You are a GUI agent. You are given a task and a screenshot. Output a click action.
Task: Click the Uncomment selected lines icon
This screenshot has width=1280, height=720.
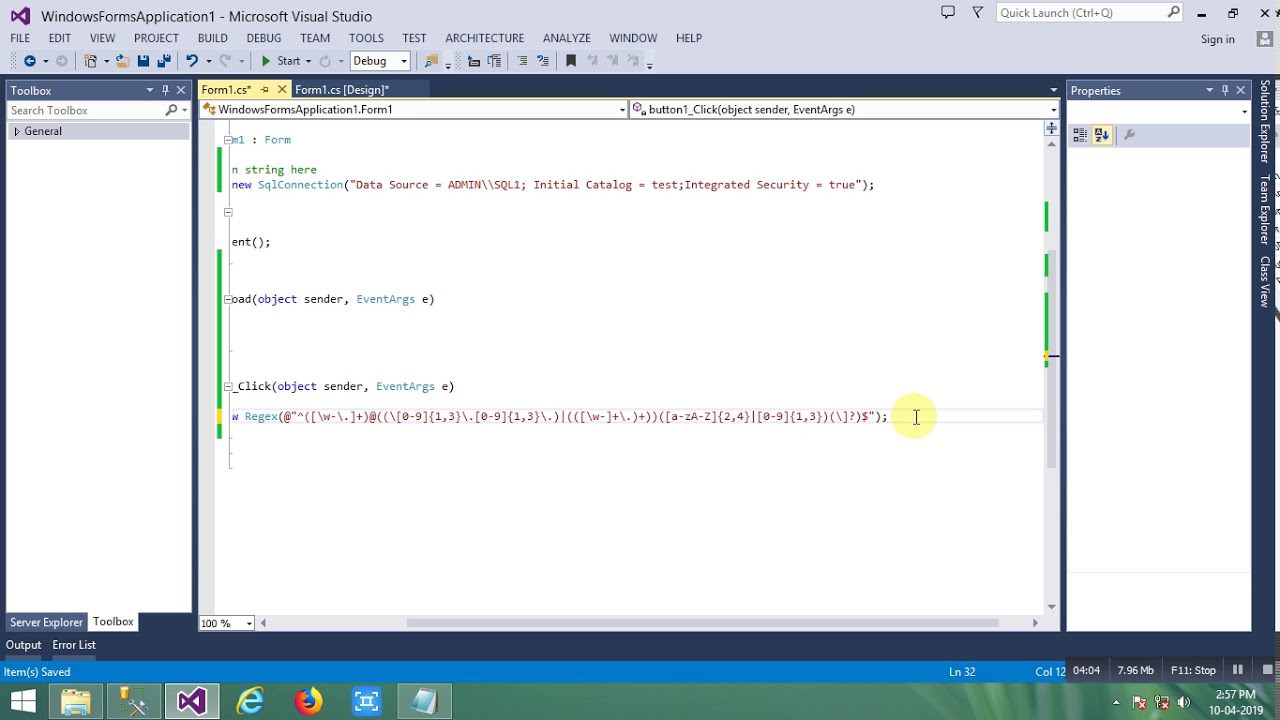pos(543,61)
